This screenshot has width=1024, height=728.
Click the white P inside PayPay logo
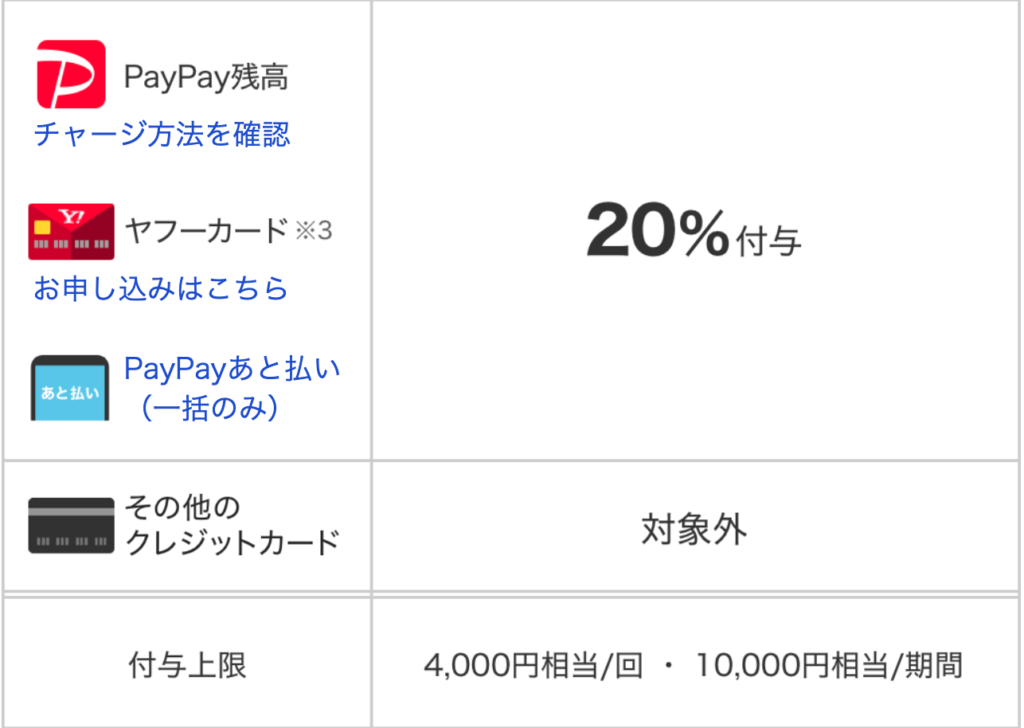(71, 76)
